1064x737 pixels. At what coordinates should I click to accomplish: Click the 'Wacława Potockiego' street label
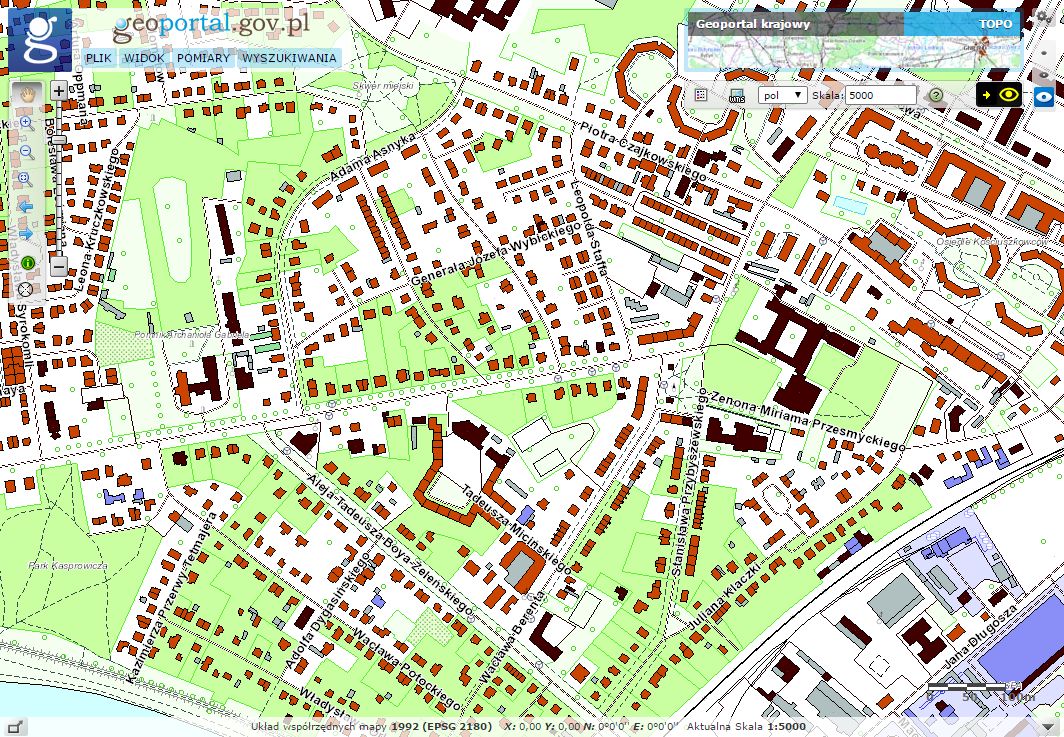pyautogui.click(x=405, y=668)
